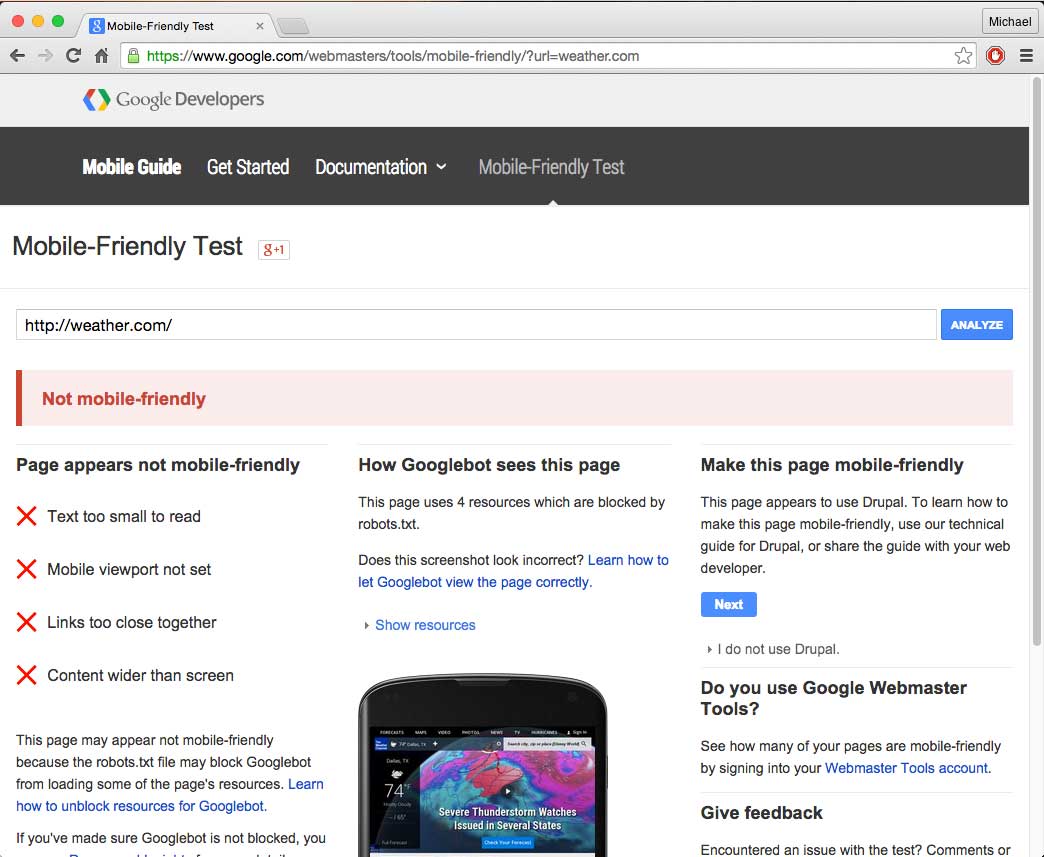Click the red X beside Text too small

point(27,516)
